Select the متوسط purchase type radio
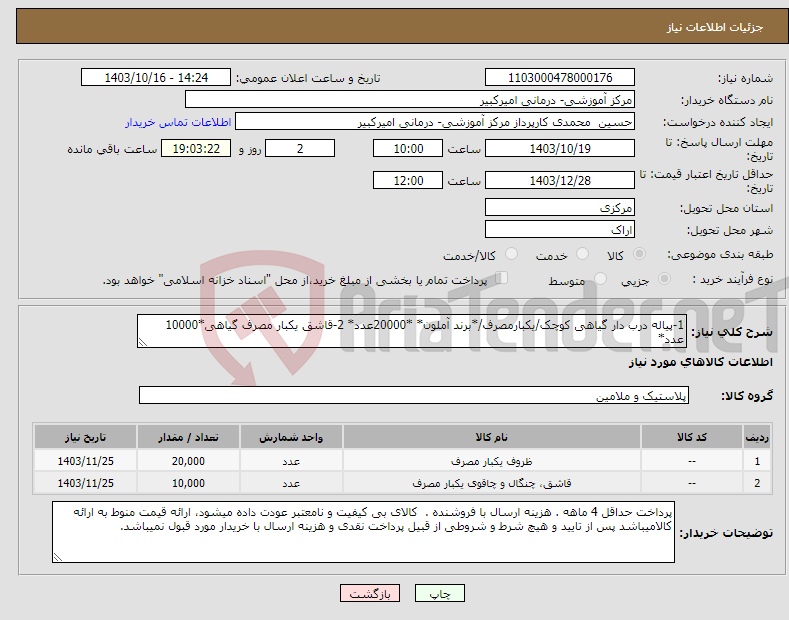 (x=600, y=279)
